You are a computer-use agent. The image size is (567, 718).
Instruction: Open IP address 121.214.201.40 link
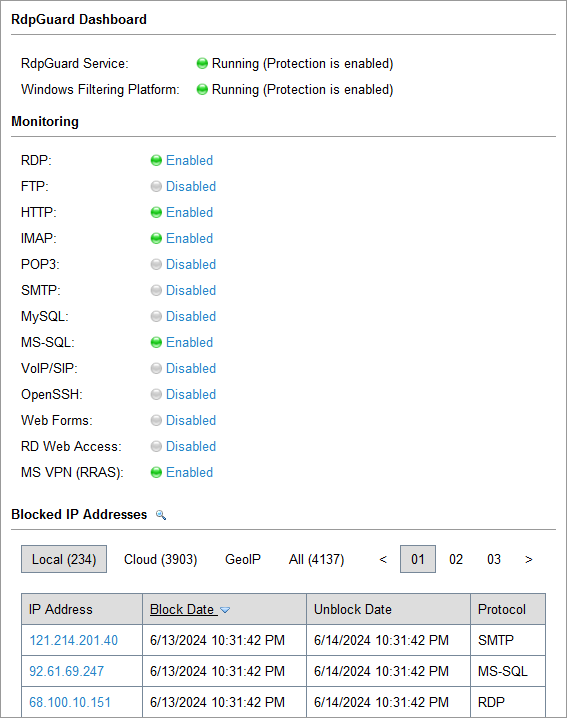click(x=73, y=640)
